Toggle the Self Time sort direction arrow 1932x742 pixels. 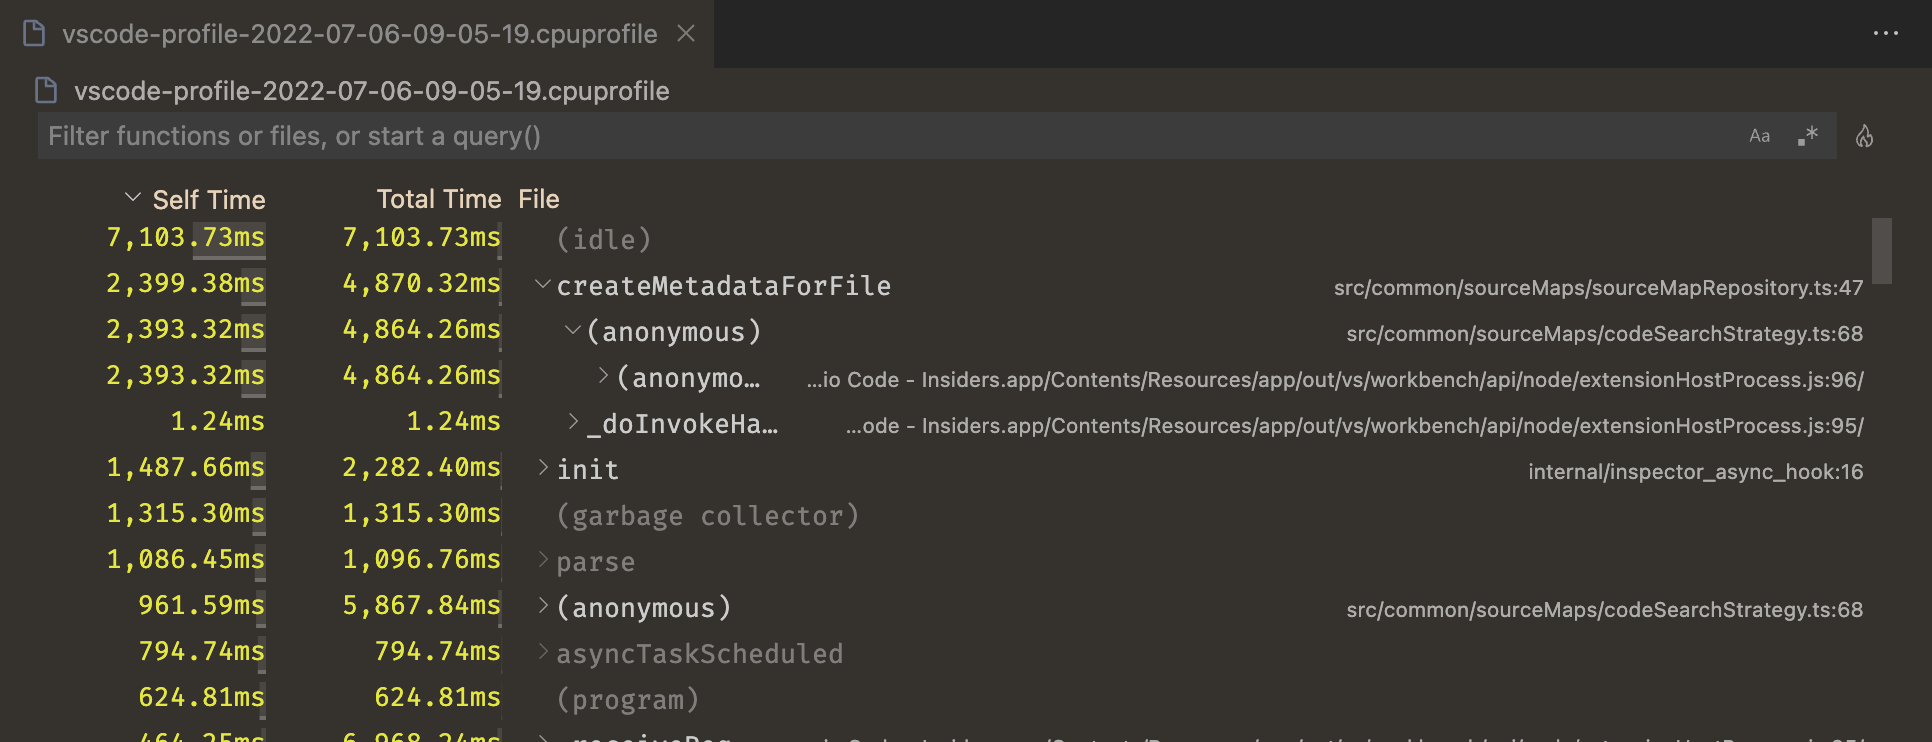click(132, 198)
